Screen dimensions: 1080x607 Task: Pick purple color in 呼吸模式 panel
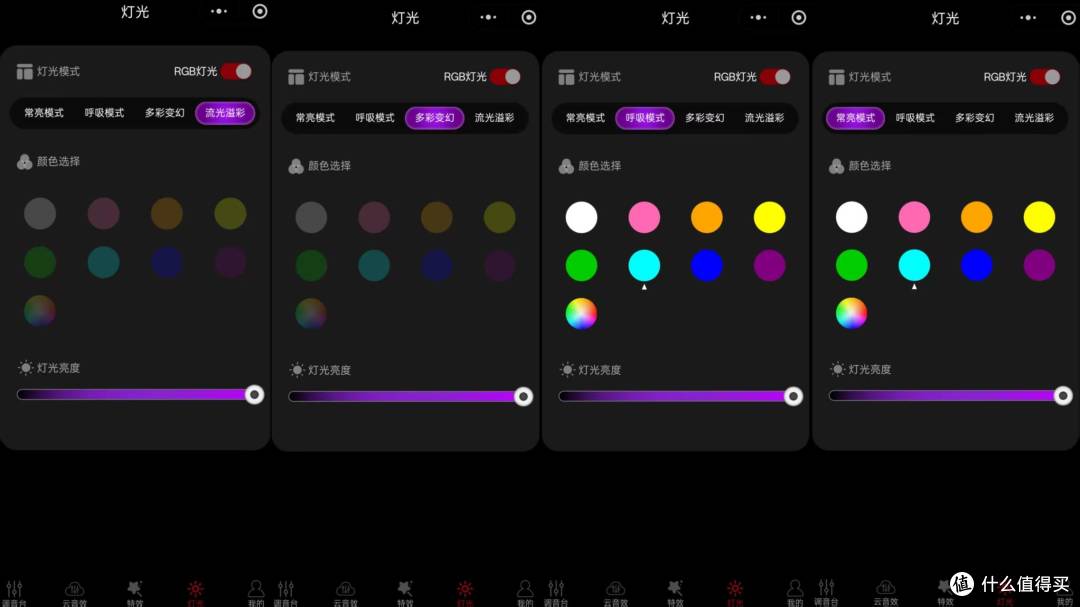click(769, 265)
